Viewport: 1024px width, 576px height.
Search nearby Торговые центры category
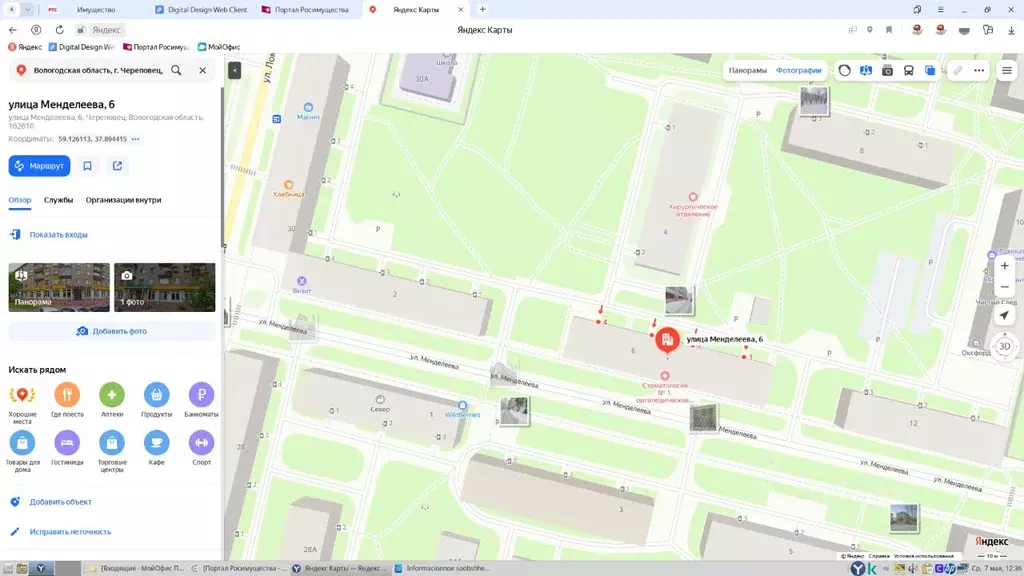click(x=112, y=451)
